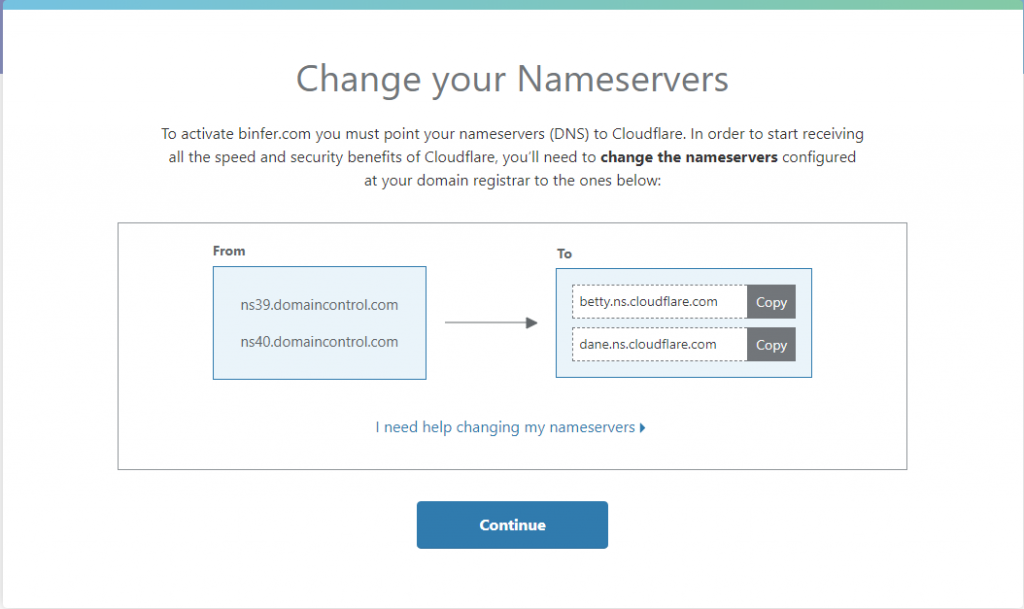This screenshot has height=609, width=1024.
Task: Click the 'Change your Nameservers' heading
Action: click(x=512, y=80)
